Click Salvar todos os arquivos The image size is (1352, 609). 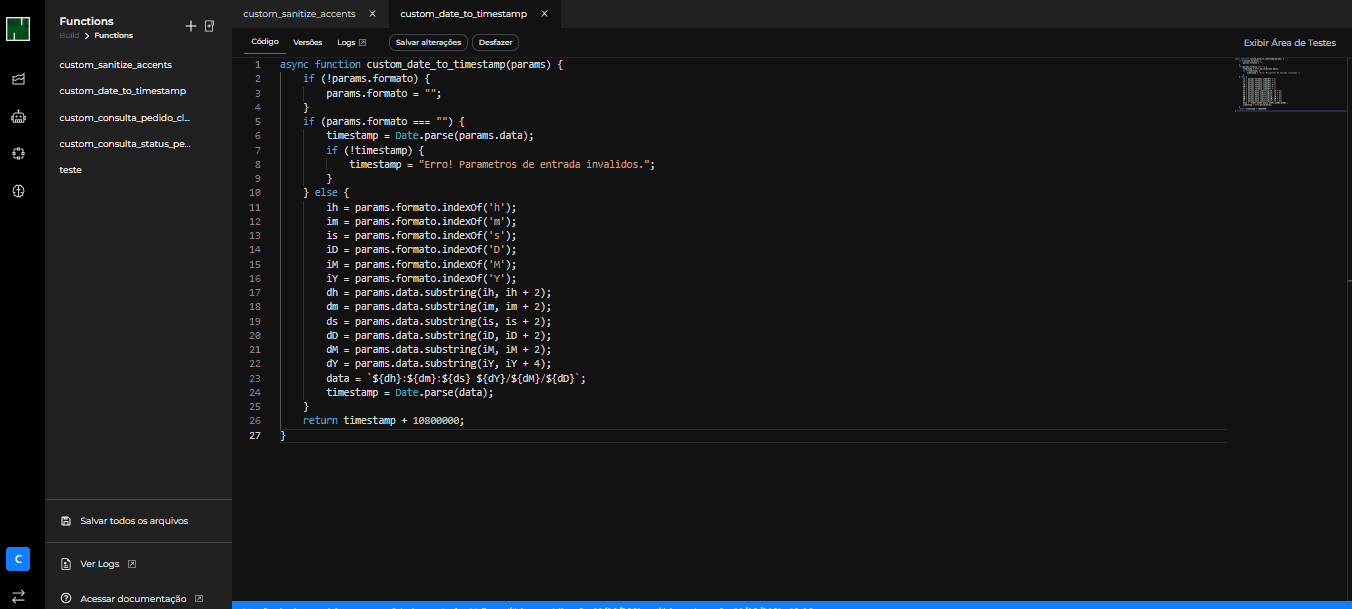pos(133,521)
